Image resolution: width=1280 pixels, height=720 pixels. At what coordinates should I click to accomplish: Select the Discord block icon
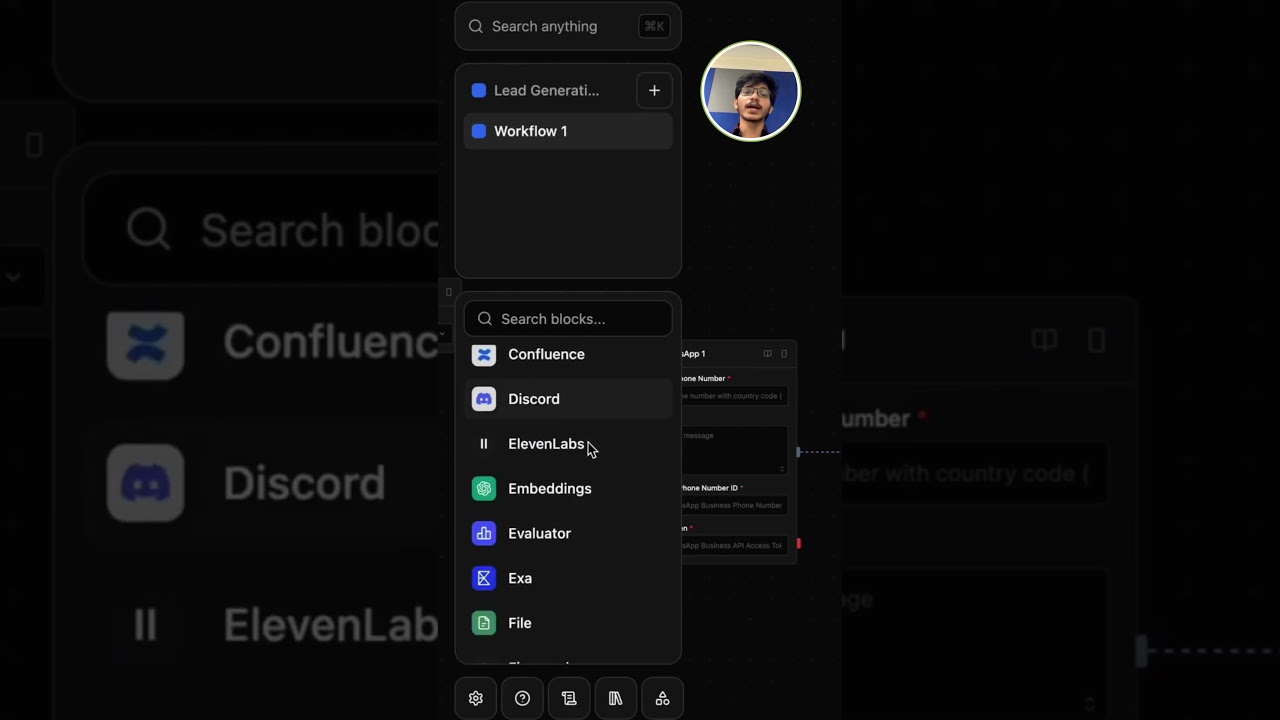pyautogui.click(x=484, y=399)
